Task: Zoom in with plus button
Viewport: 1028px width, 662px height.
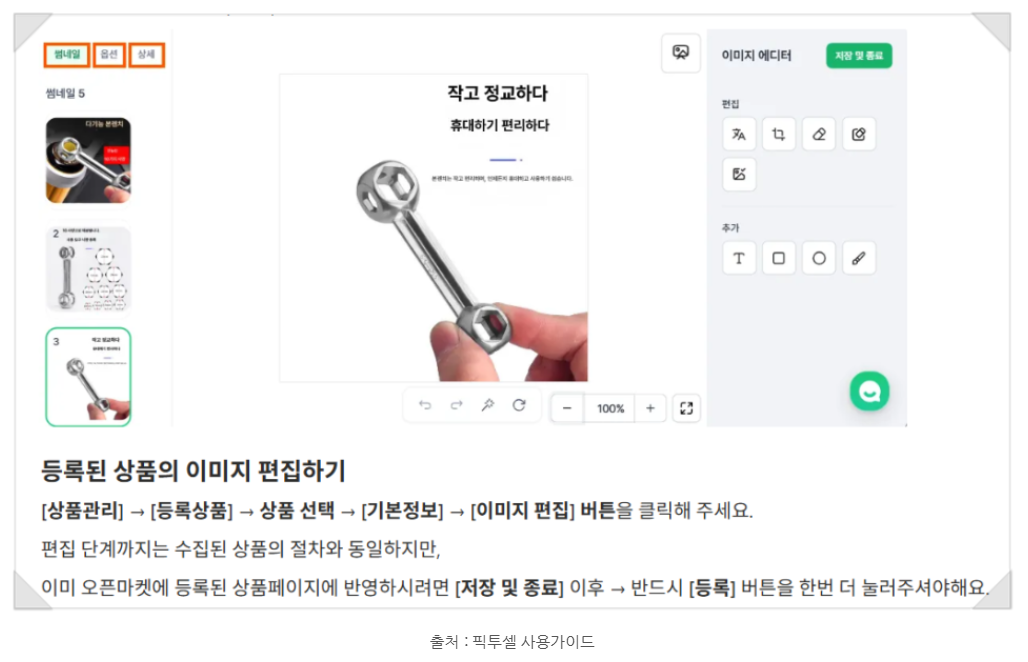Action: pyautogui.click(x=650, y=409)
